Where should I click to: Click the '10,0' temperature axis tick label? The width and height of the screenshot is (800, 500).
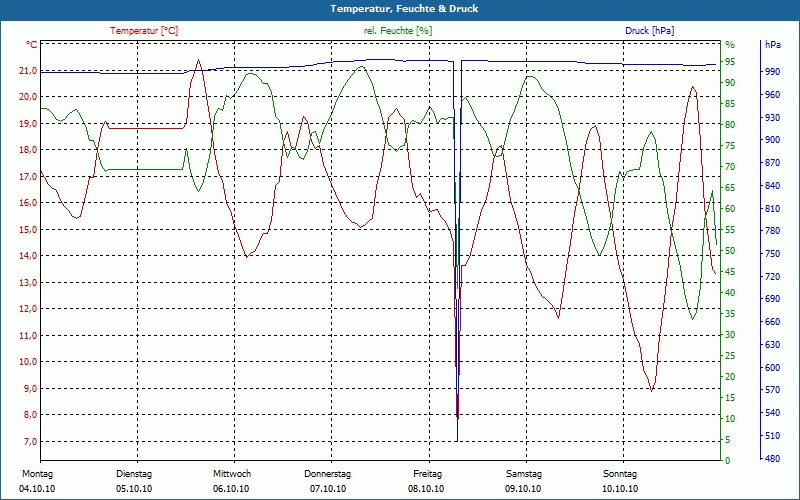tap(28, 362)
